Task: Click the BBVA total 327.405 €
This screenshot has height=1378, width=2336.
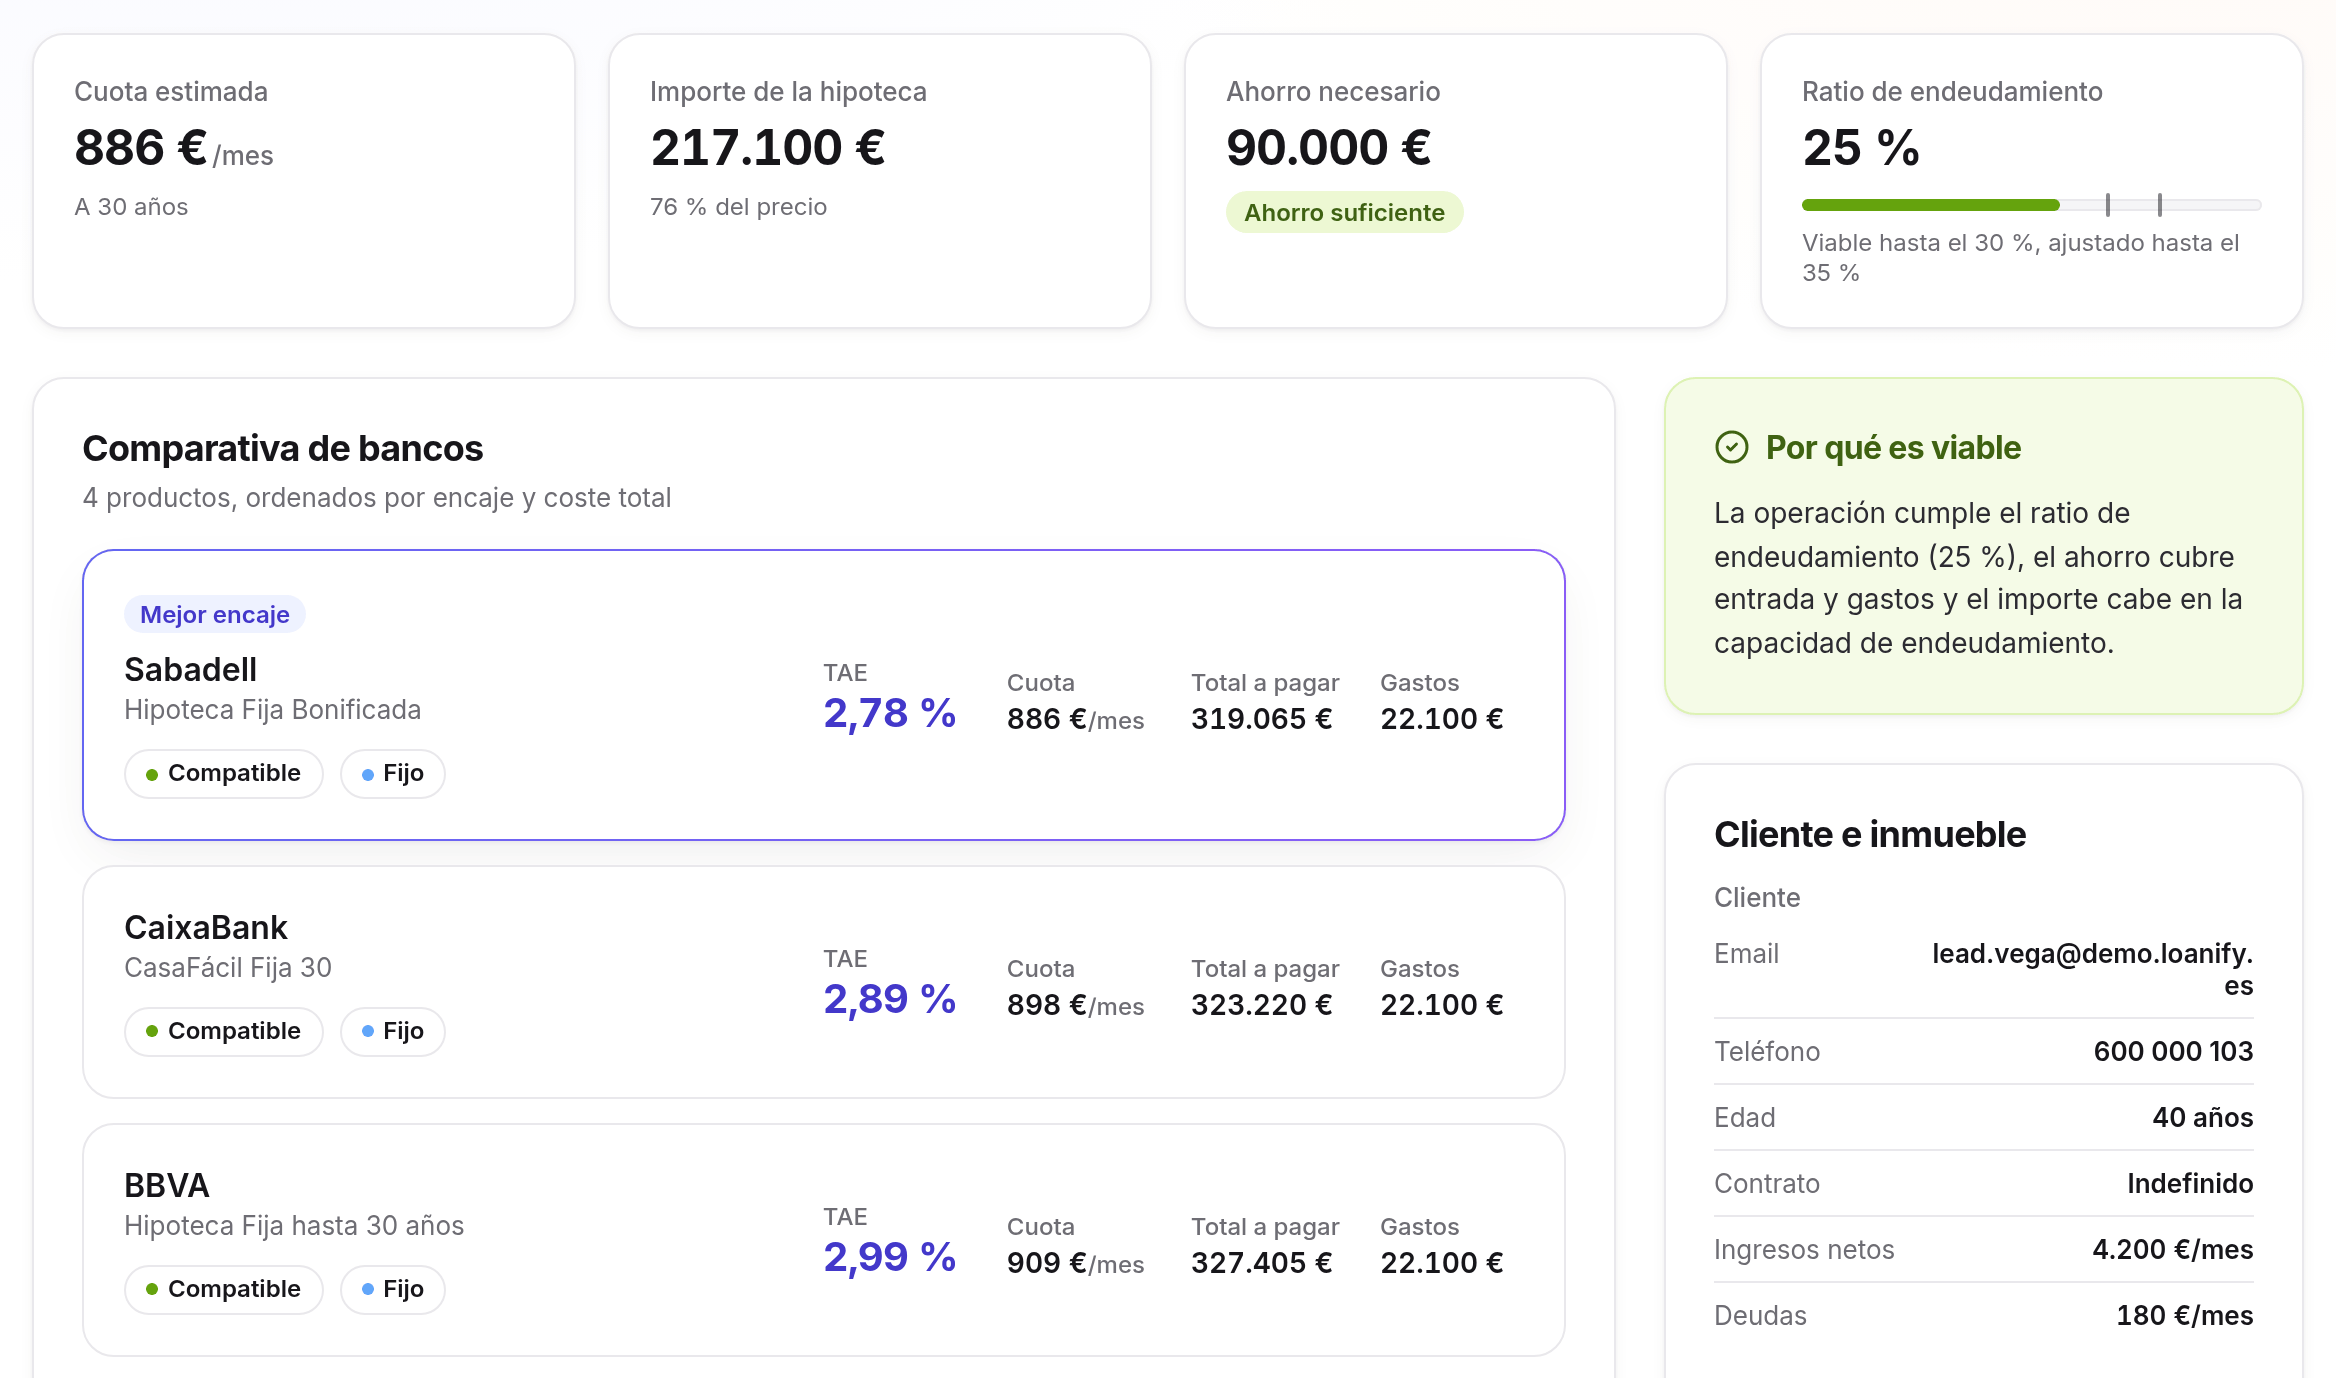Action: [1262, 1262]
